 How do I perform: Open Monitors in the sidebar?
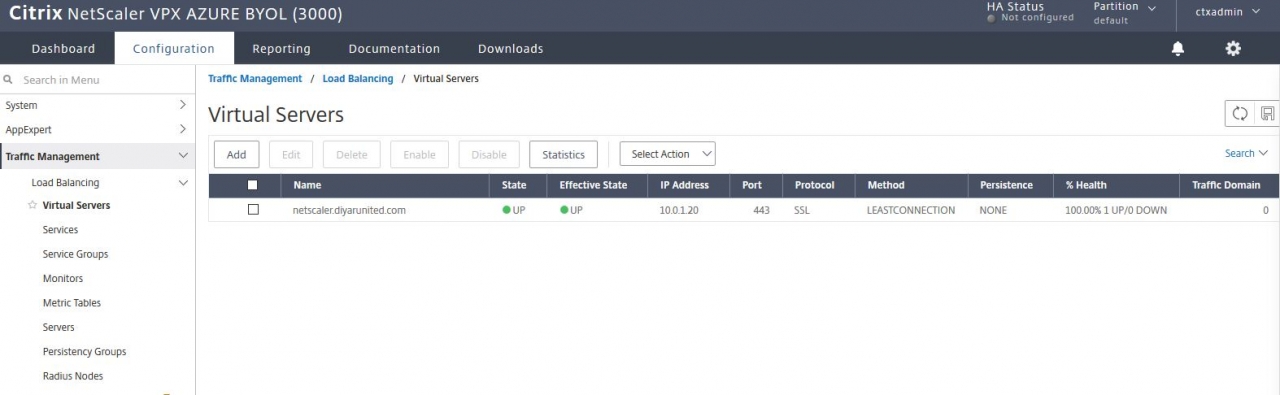[63, 278]
